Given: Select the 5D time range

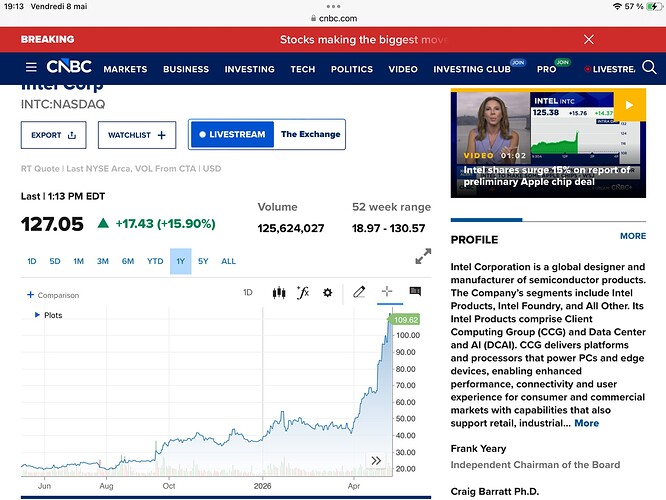Looking at the screenshot, I should coord(55,261).
